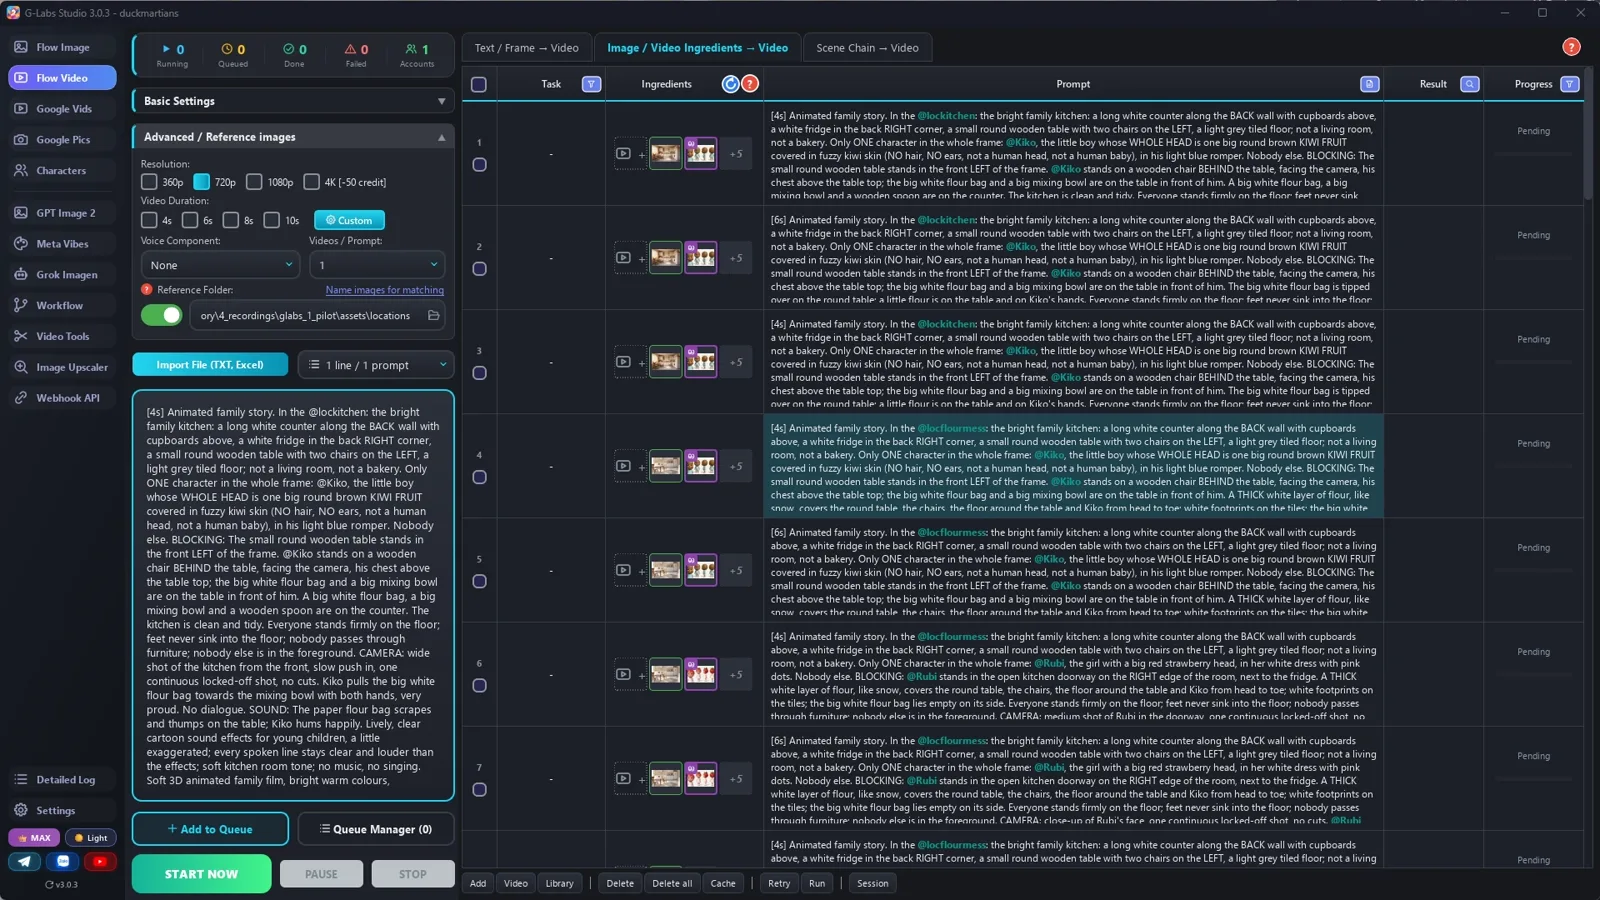
Task: Select Image / Video Ingredients → Video tab
Action: 697,48
